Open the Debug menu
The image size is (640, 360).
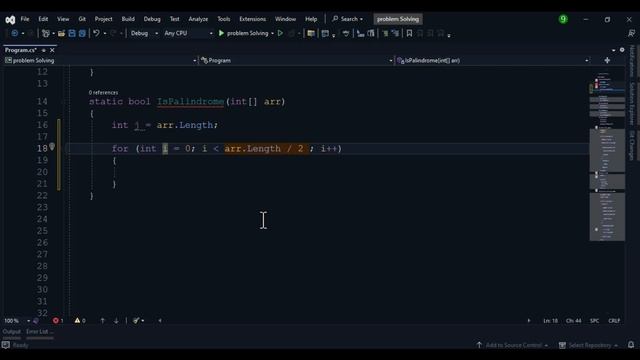point(152,19)
